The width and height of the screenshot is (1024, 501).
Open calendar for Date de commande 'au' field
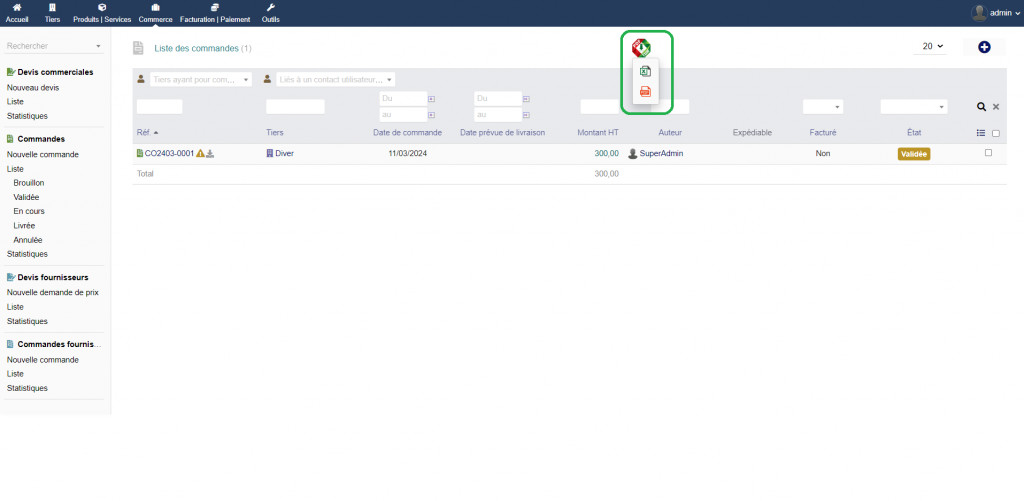tap(431, 115)
